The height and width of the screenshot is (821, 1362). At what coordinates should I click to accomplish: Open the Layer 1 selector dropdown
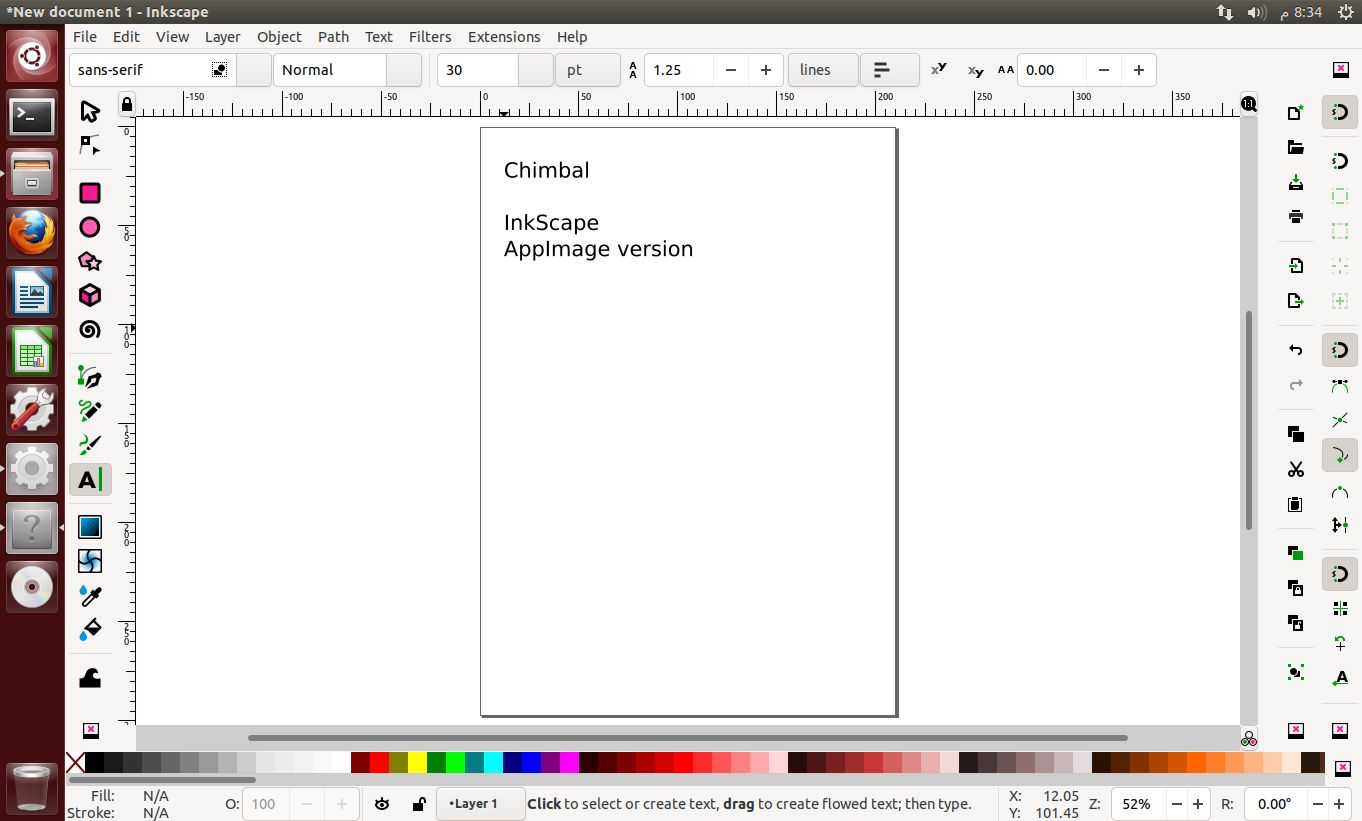[x=481, y=804]
